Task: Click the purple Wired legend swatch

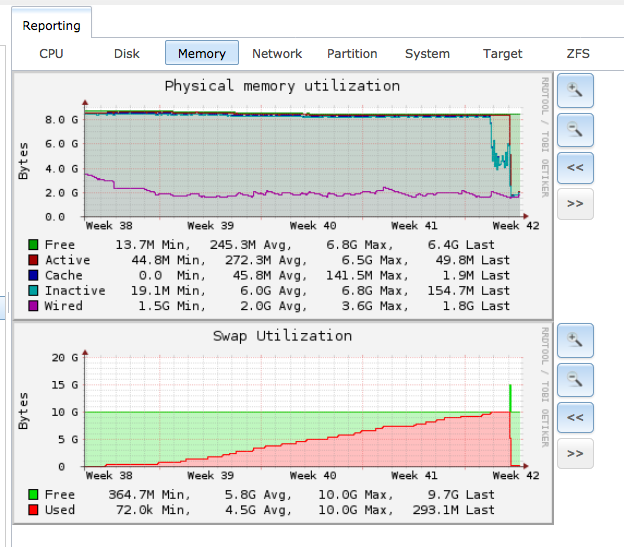Action: (33, 306)
